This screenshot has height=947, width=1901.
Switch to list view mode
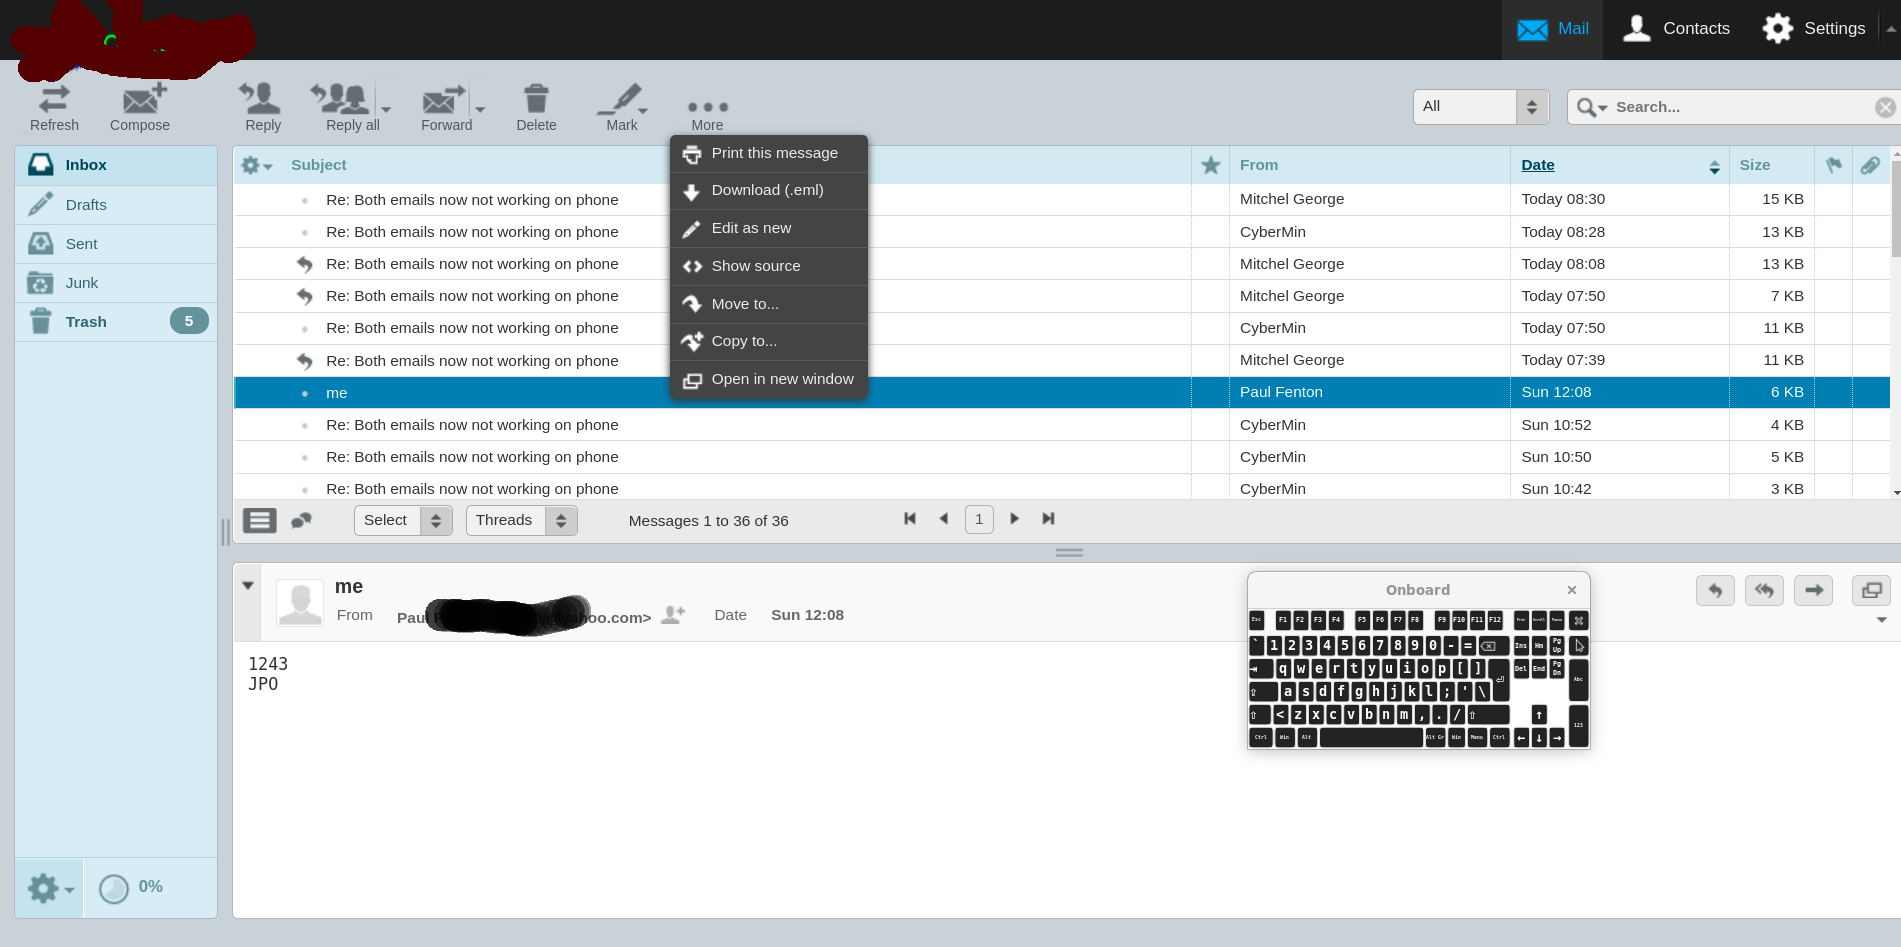click(260, 520)
